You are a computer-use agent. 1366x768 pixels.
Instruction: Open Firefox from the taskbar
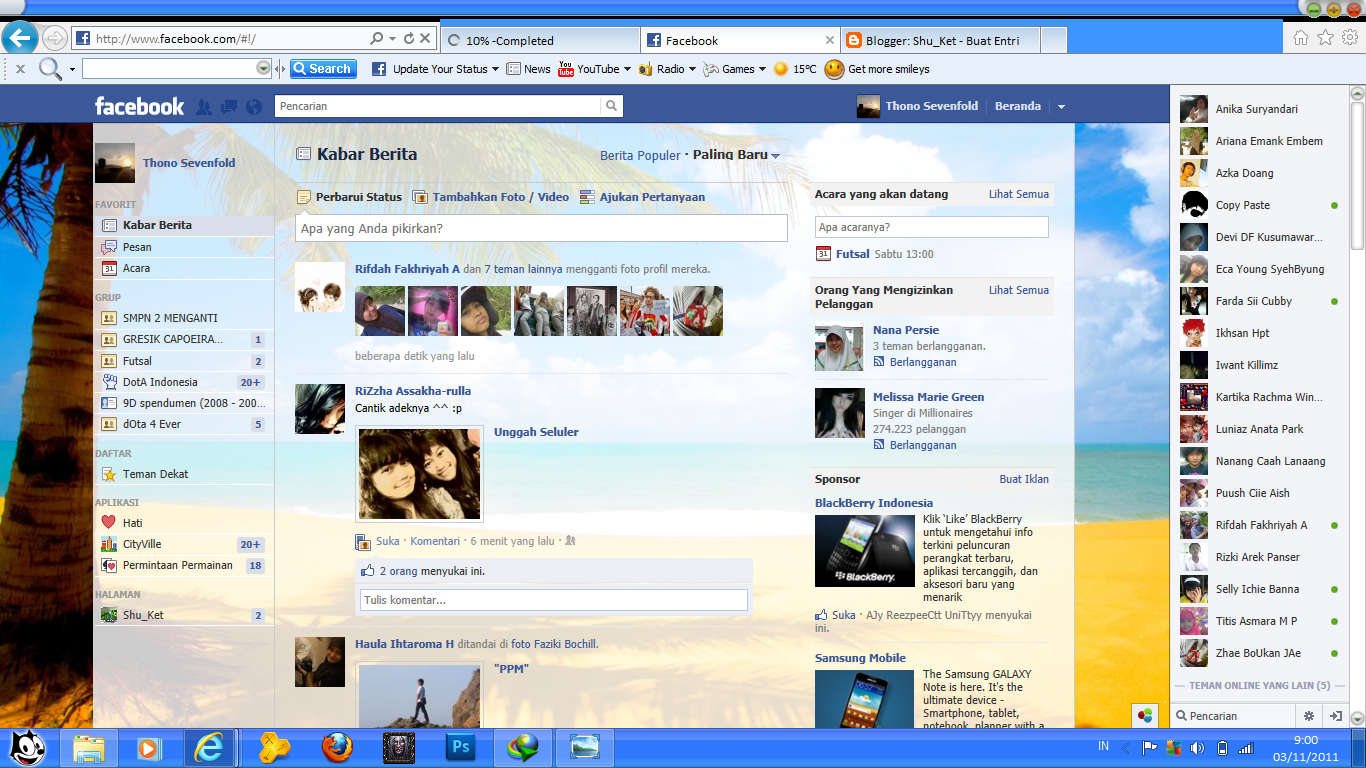pos(338,748)
